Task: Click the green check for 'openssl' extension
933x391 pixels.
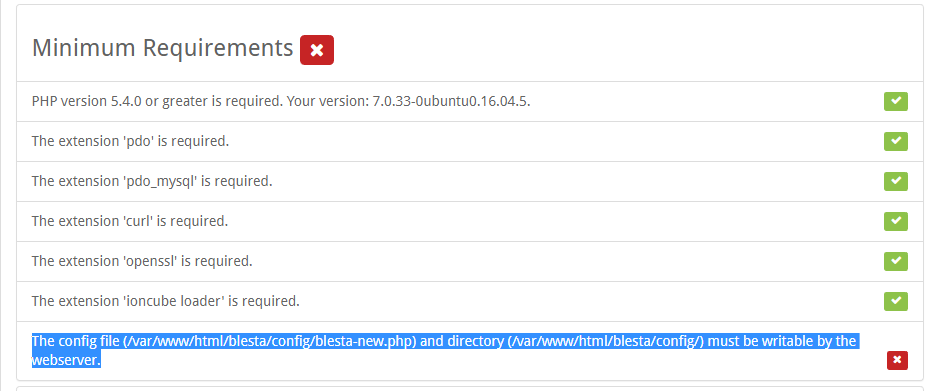Action: click(896, 261)
